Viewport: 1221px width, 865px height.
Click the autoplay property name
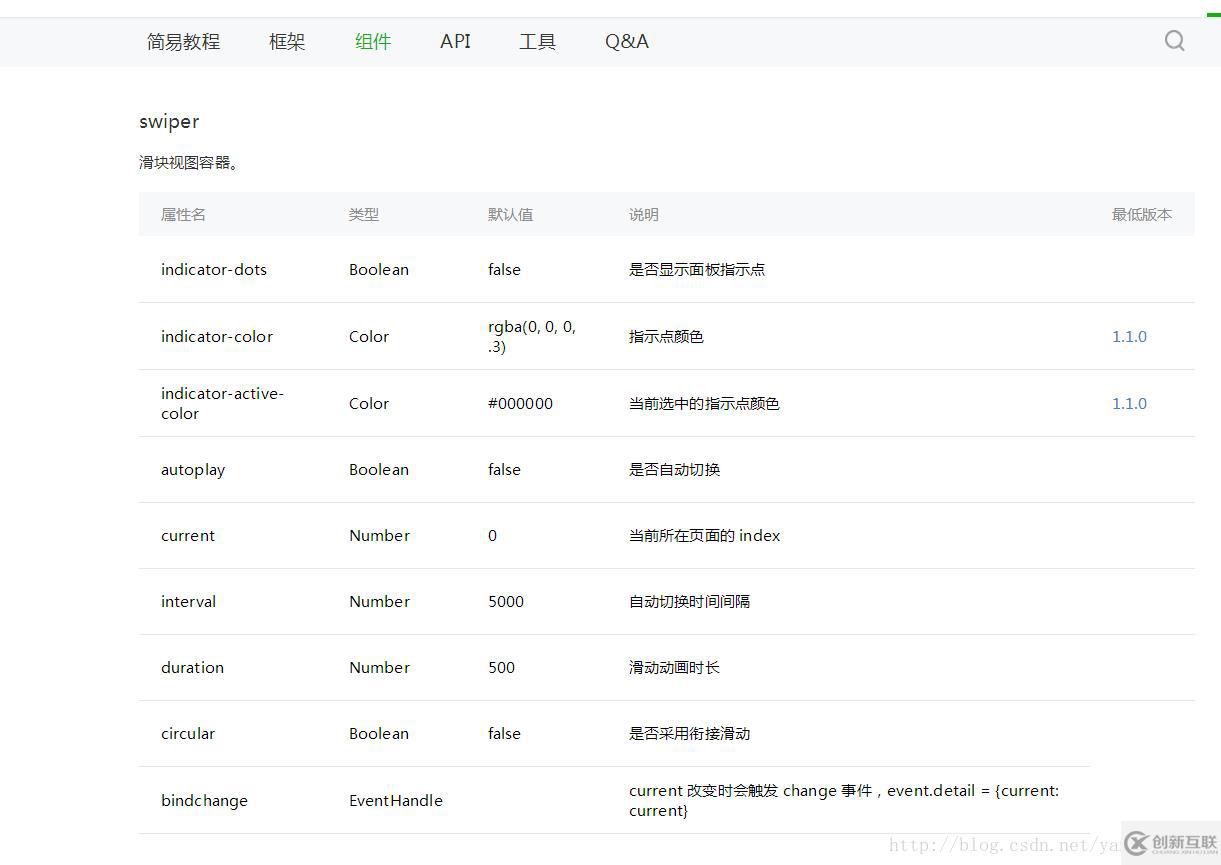tap(193, 469)
